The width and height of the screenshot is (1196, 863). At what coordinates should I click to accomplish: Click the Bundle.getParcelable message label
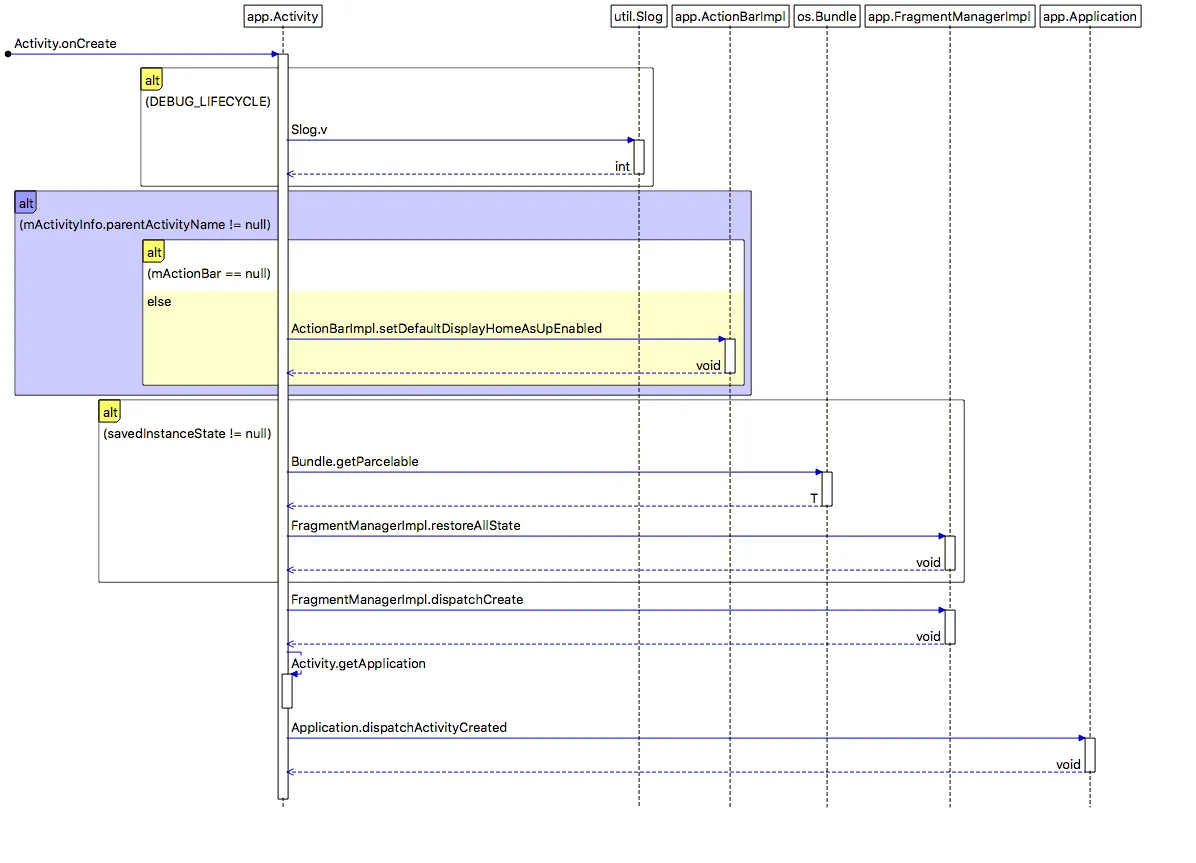pyautogui.click(x=355, y=462)
